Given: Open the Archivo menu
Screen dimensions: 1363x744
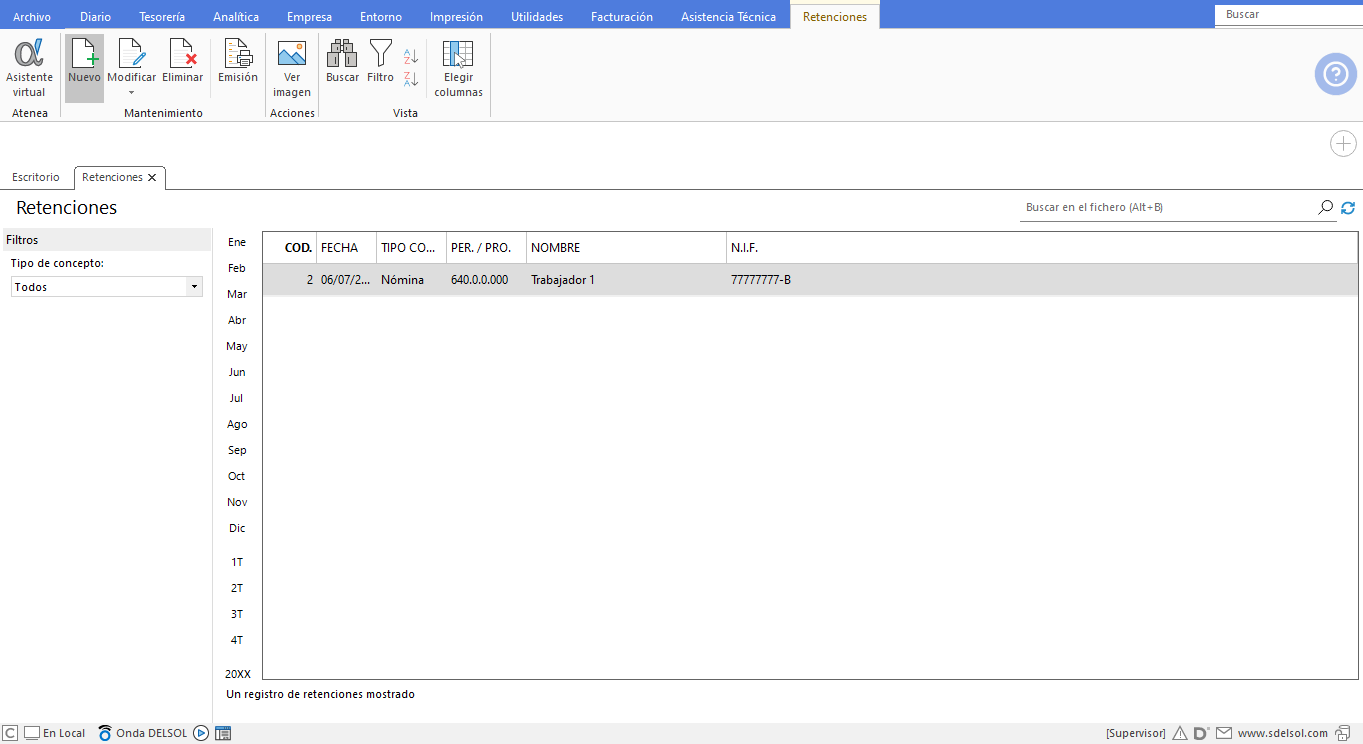Looking at the screenshot, I should click(31, 17).
